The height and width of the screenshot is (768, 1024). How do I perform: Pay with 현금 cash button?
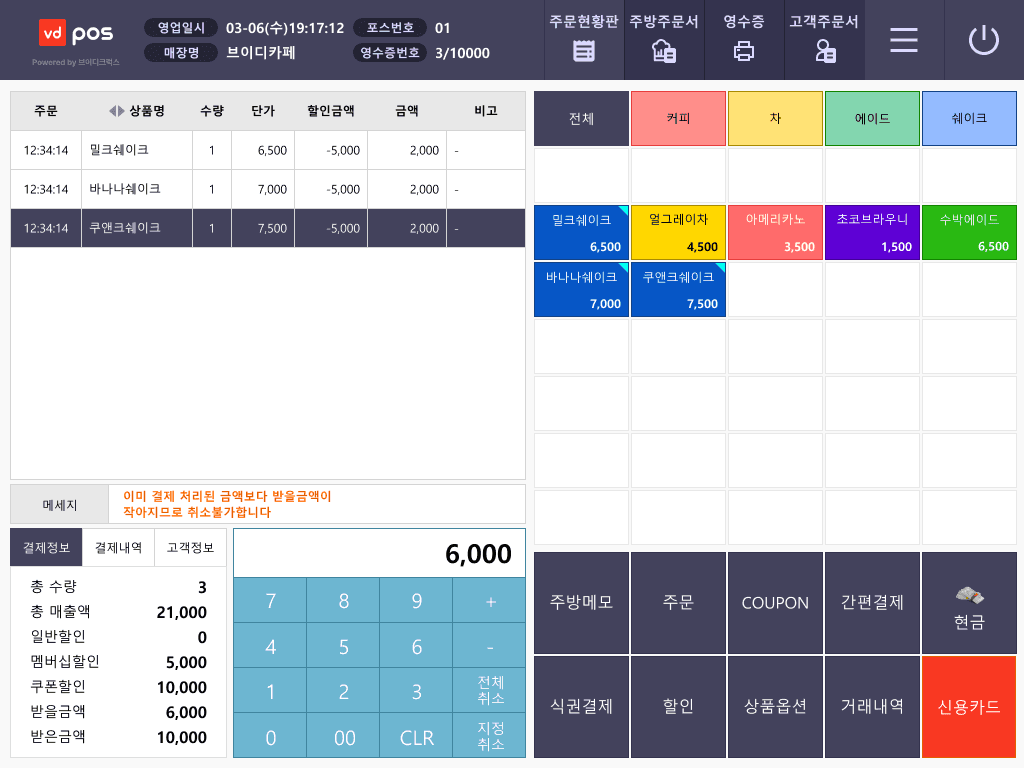click(x=969, y=603)
